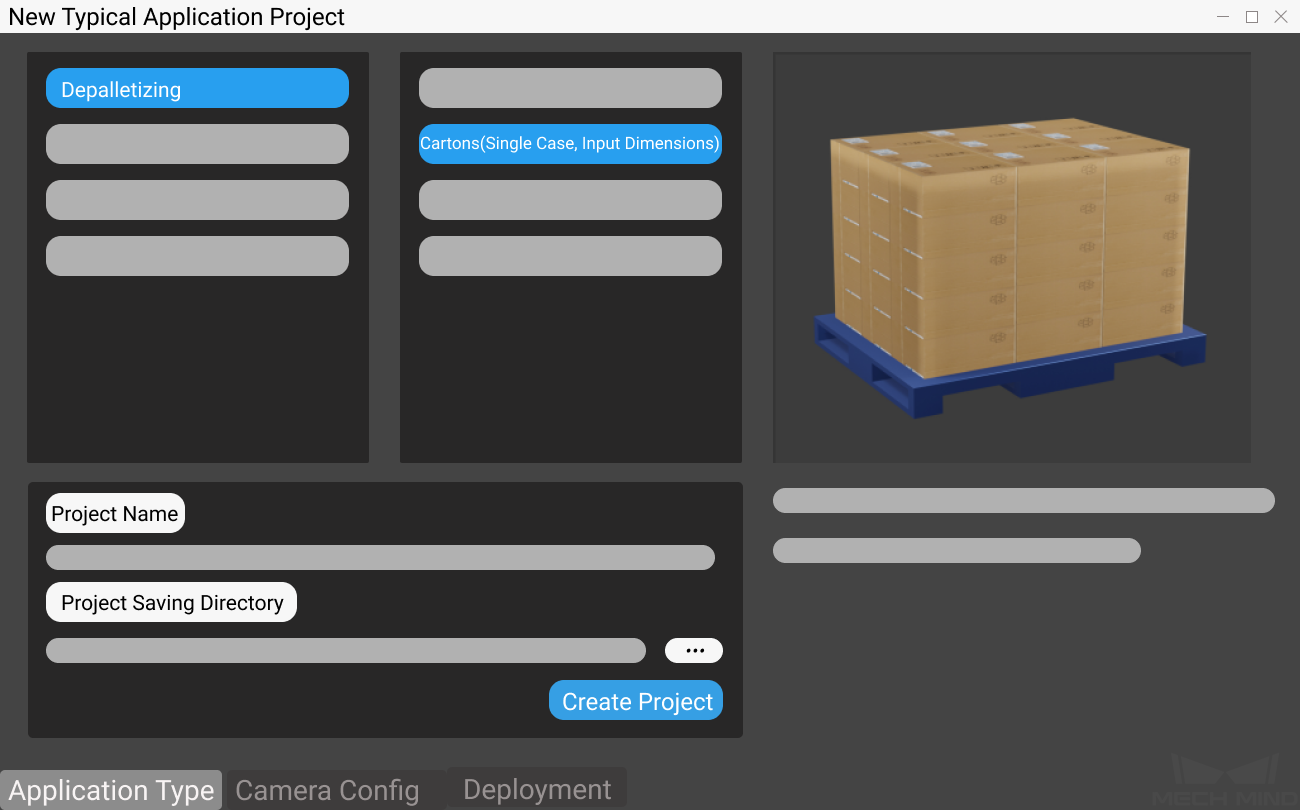Image resolution: width=1300 pixels, height=810 pixels.
Task: Switch to the Deployment tab
Action: 536,789
